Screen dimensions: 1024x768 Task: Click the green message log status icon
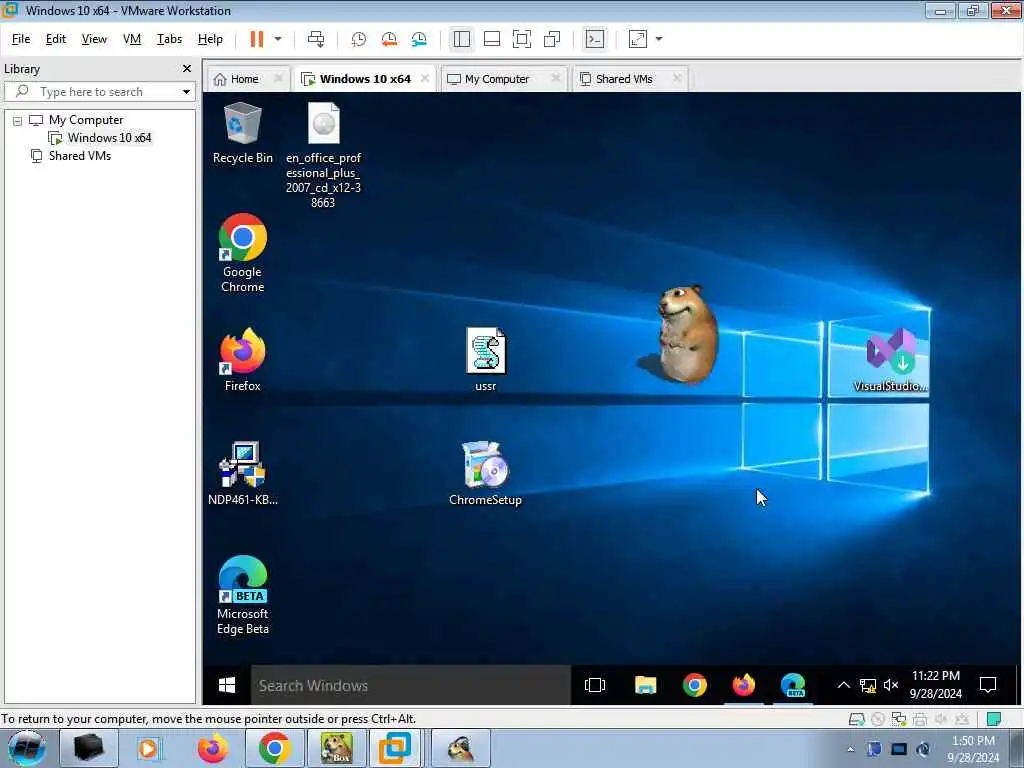(x=994, y=719)
